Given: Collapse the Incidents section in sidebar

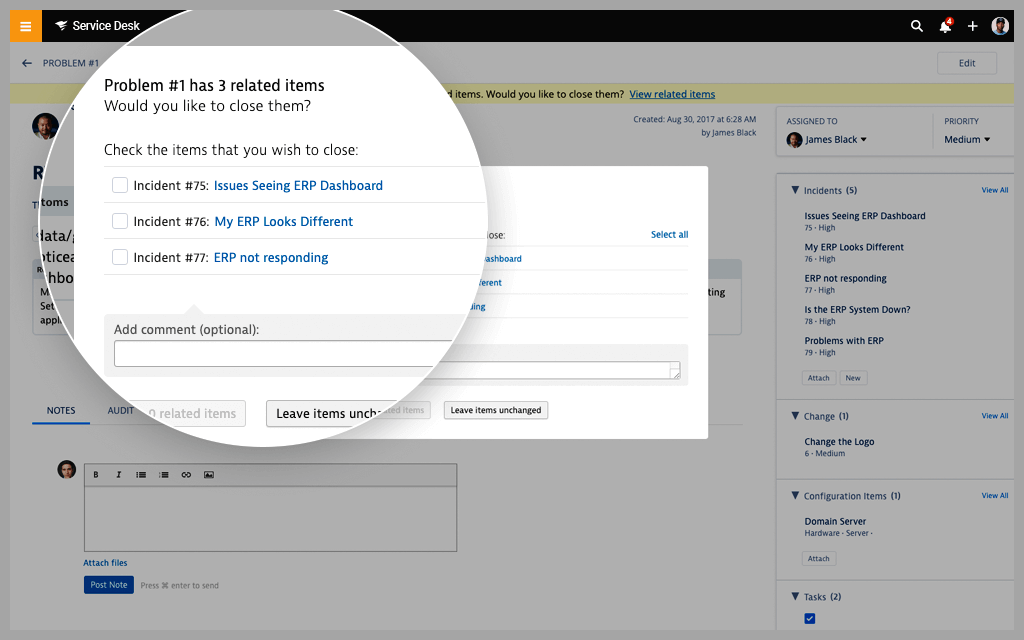Looking at the screenshot, I should (795, 190).
